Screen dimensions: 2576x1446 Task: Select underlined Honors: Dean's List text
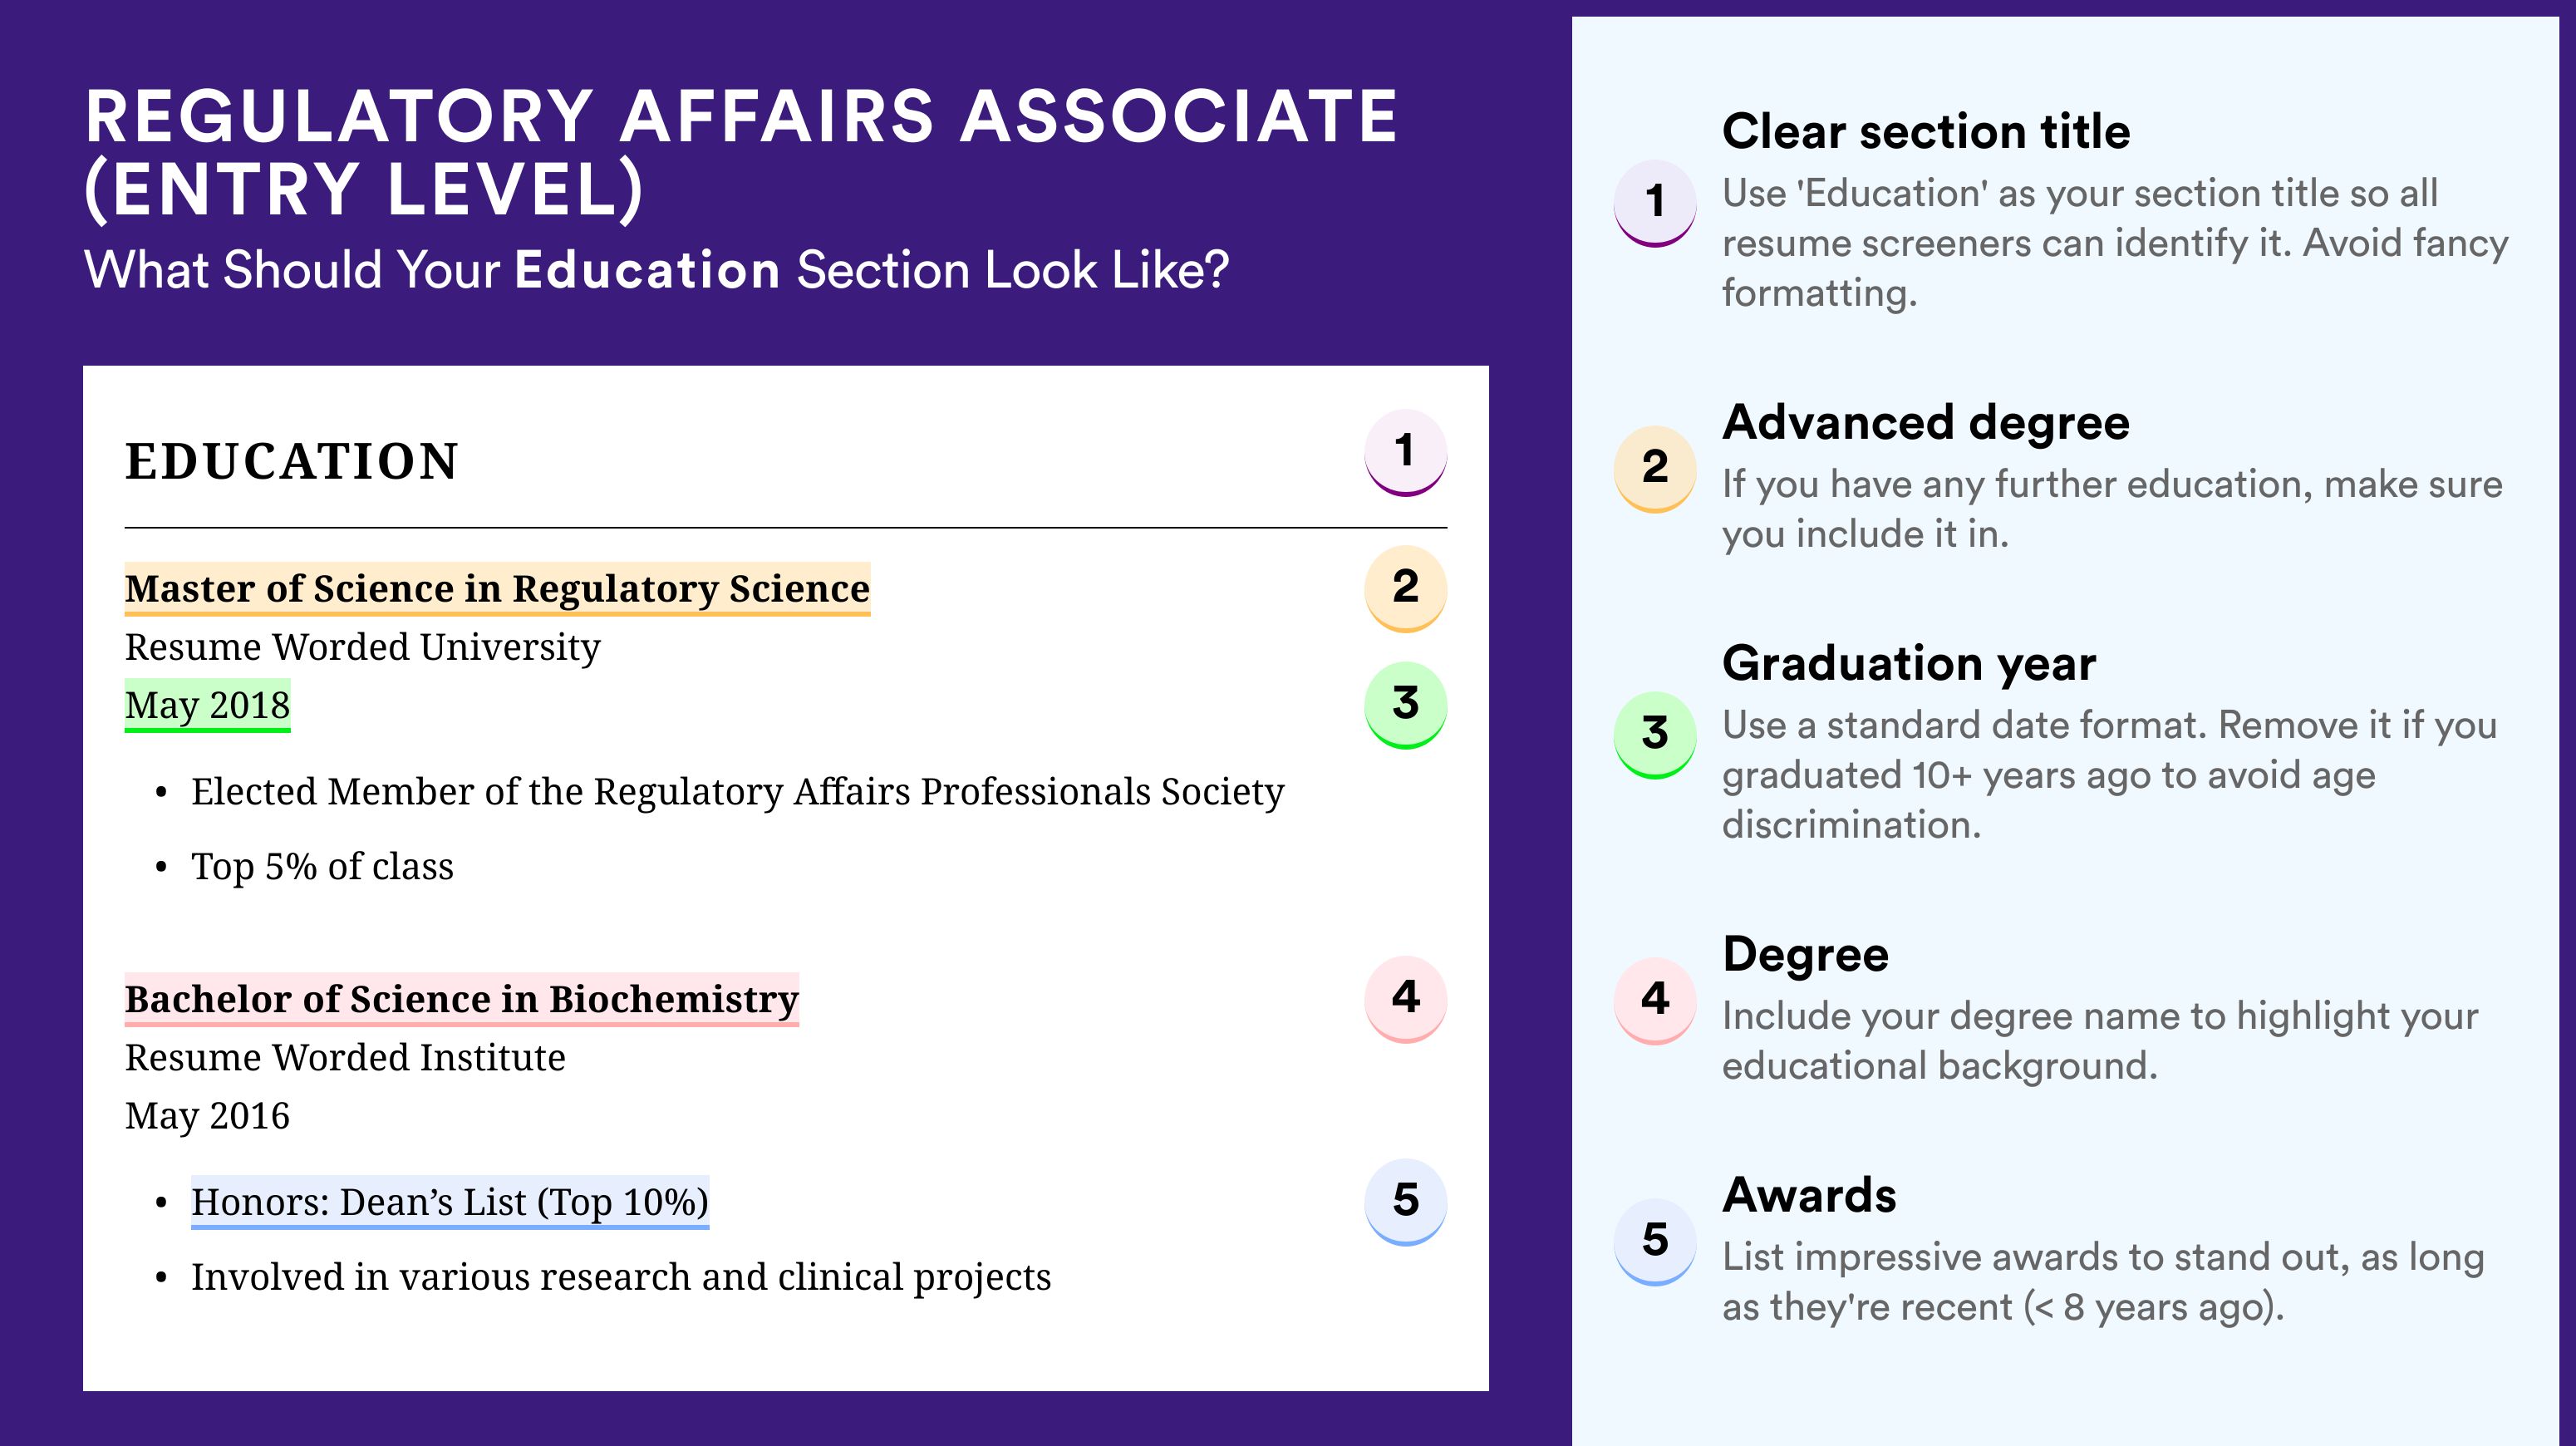(x=450, y=1202)
